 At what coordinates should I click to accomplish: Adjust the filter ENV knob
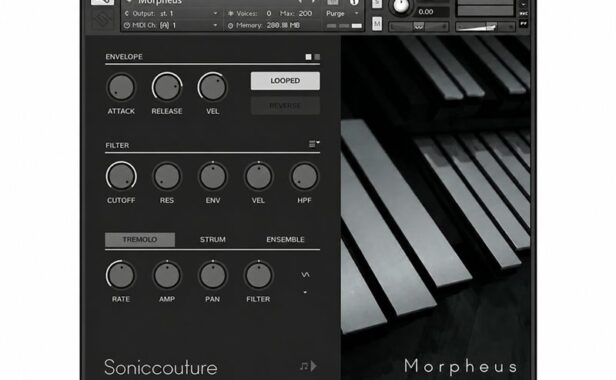coord(213,176)
